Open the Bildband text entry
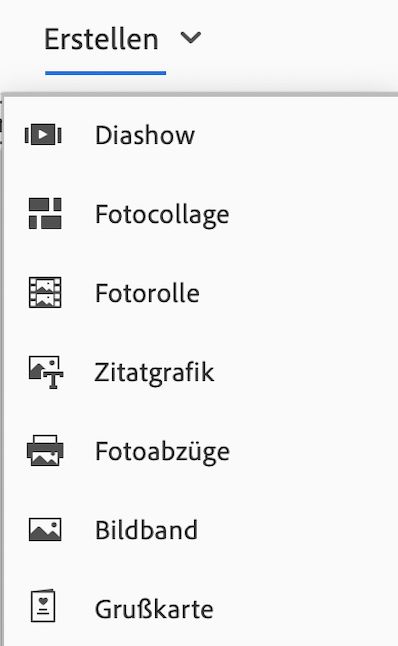Screen dimensions: 398x646 (146, 530)
